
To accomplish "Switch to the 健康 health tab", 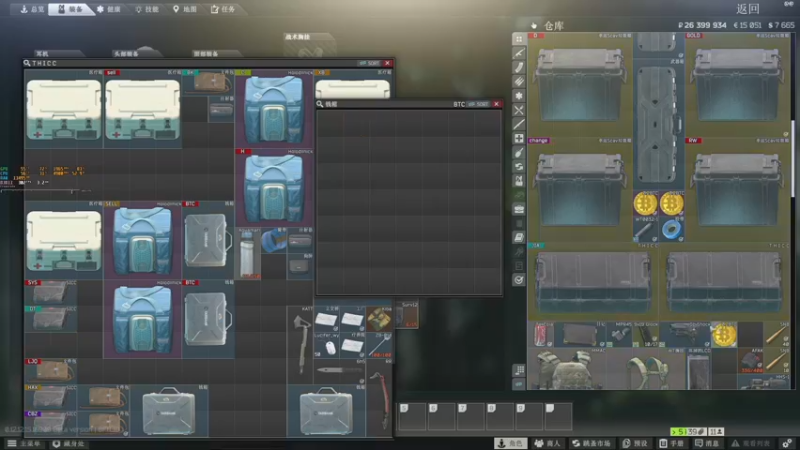I will pyautogui.click(x=109, y=9).
